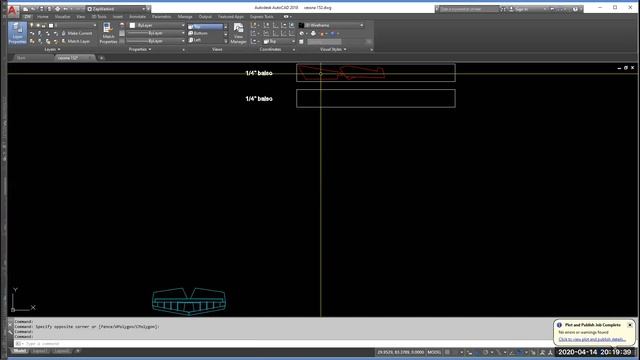Click Match Properties tool

[x=108, y=33]
